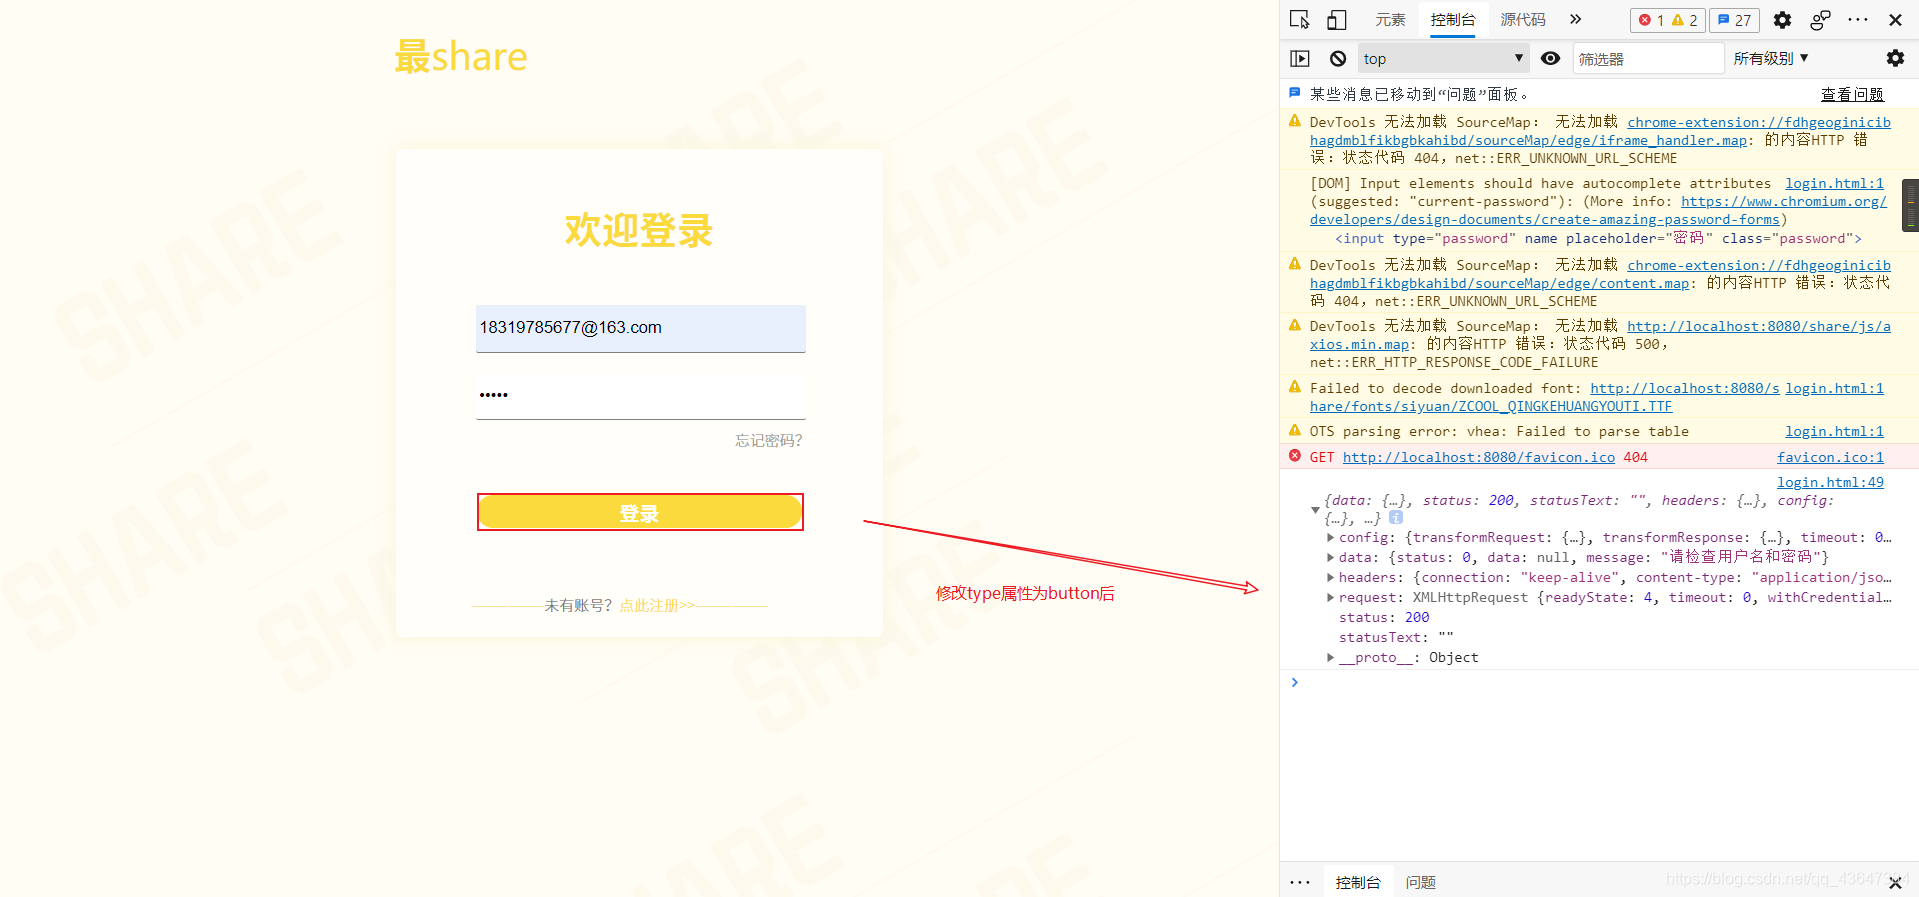Open the axios.min.map localhost link
The width and height of the screenshot is (1919, 897).
[1600, 335]
